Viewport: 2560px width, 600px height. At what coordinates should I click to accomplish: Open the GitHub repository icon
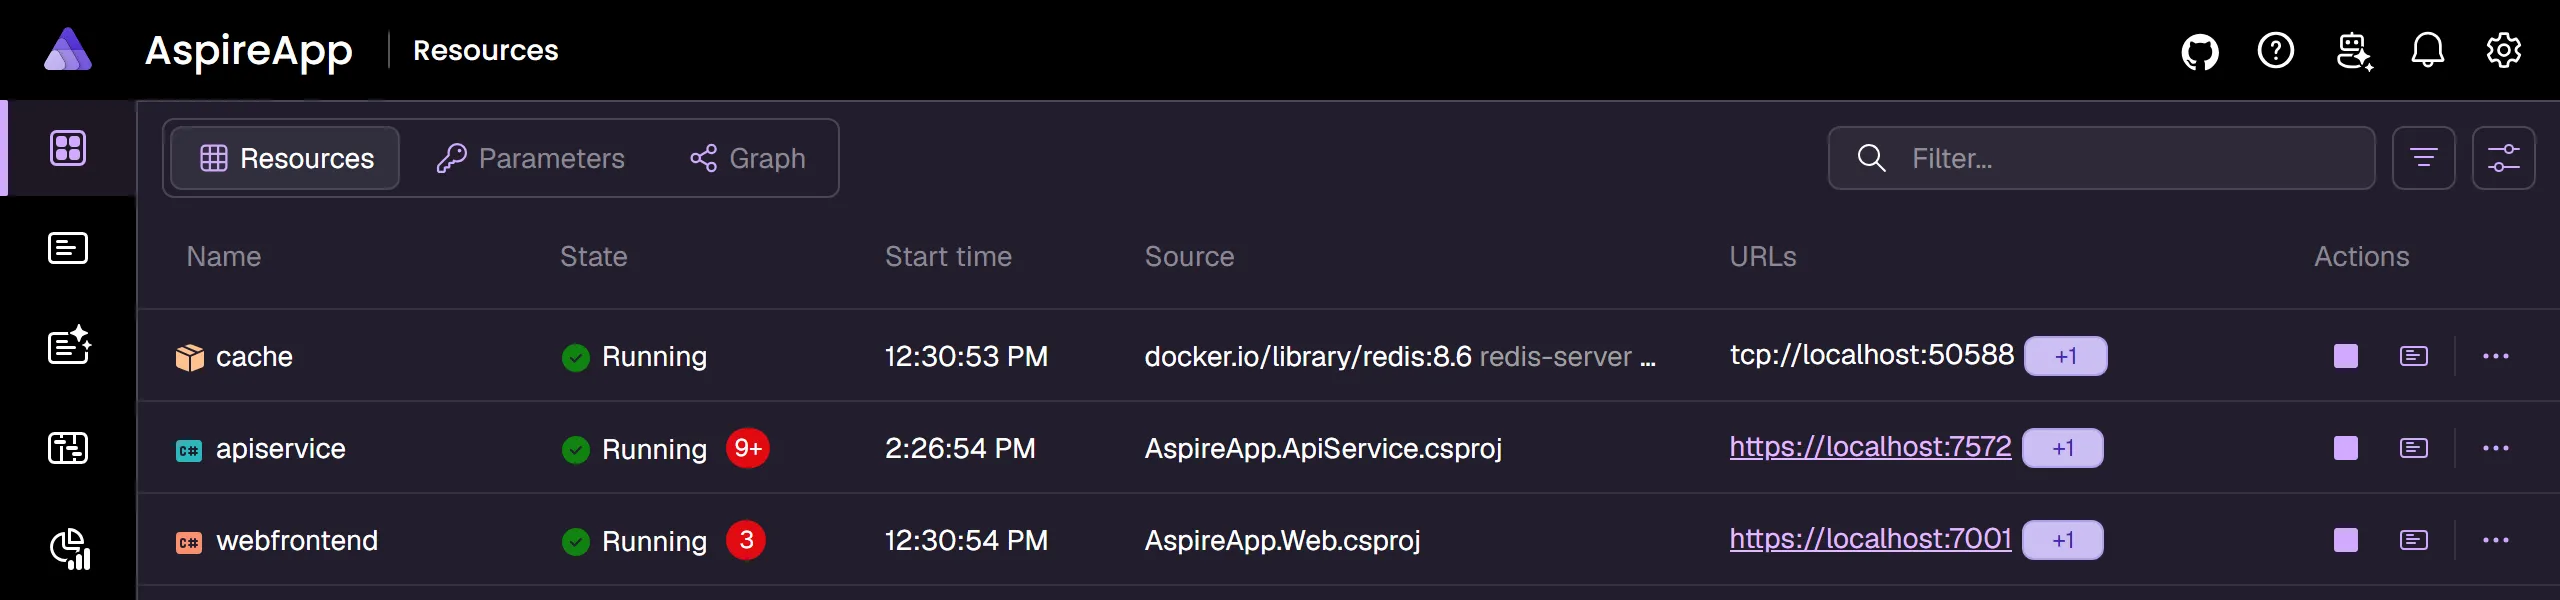tap(2200, 51)
